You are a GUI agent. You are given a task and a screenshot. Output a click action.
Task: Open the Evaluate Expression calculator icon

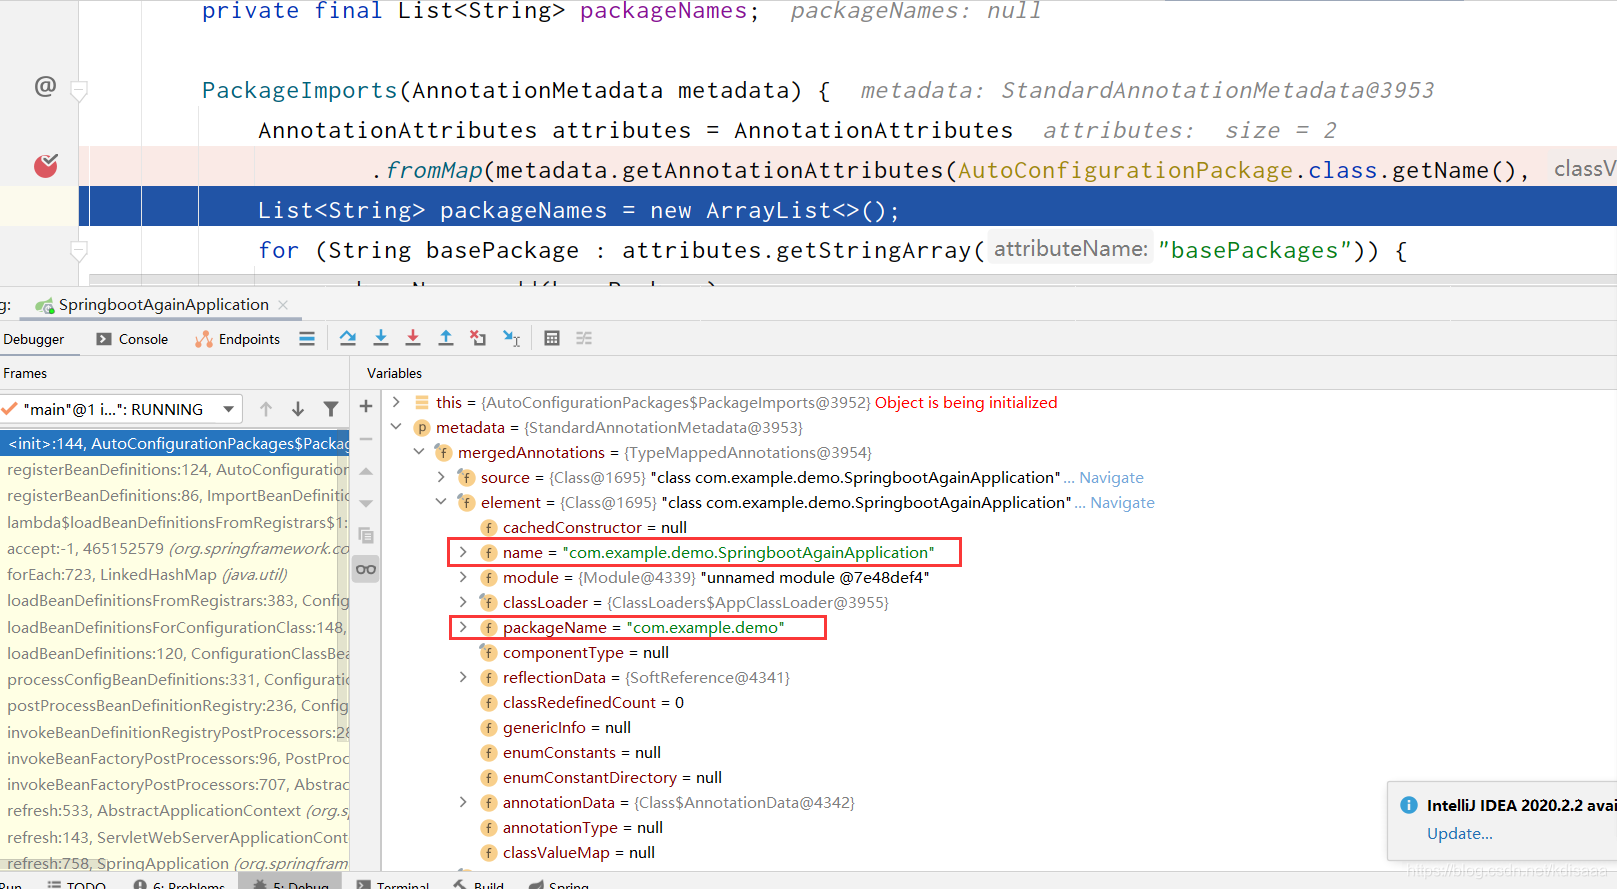coord(552,338)
